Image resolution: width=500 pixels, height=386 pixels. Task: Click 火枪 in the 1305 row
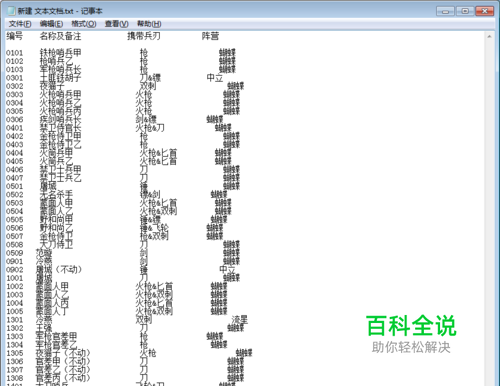[148, 353]
